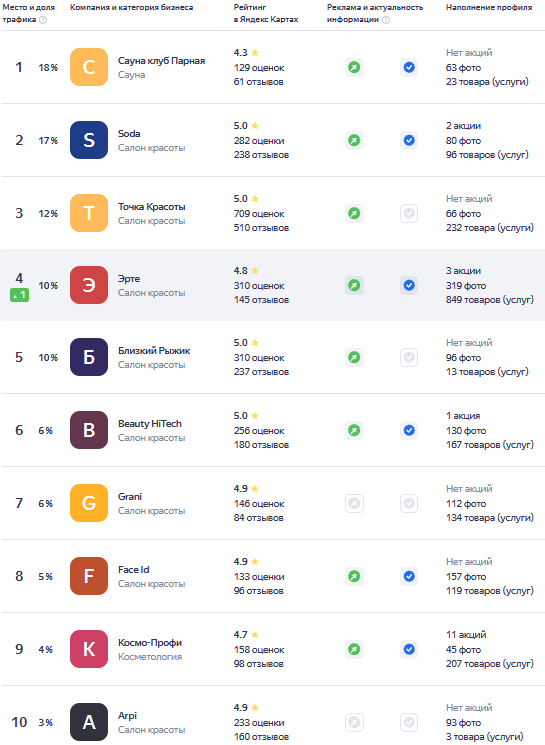The image size is (545, 745).
Task: Click the pink 'K' logo of Космо-Профи
Action: (x=89, y=649)
